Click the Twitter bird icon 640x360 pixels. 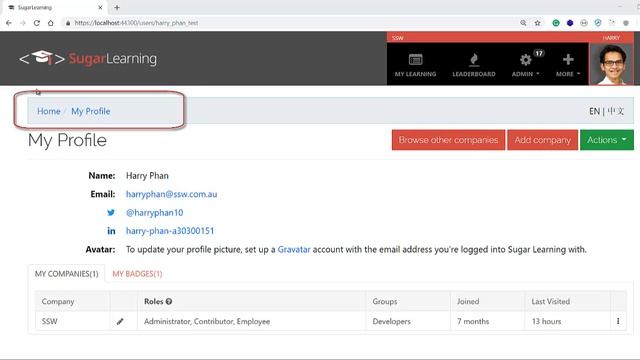(111, 213)
